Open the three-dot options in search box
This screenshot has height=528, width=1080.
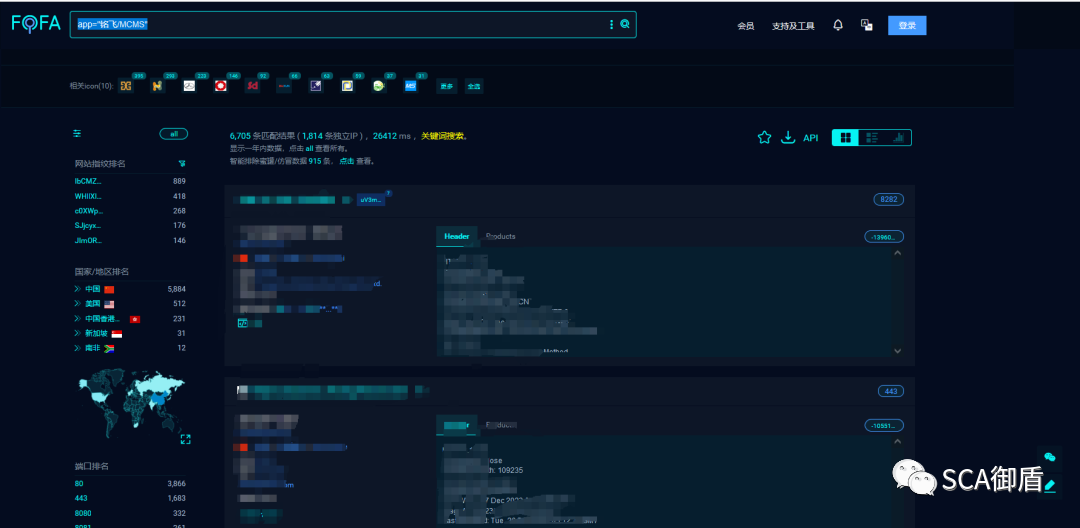[x=611, y=24]
